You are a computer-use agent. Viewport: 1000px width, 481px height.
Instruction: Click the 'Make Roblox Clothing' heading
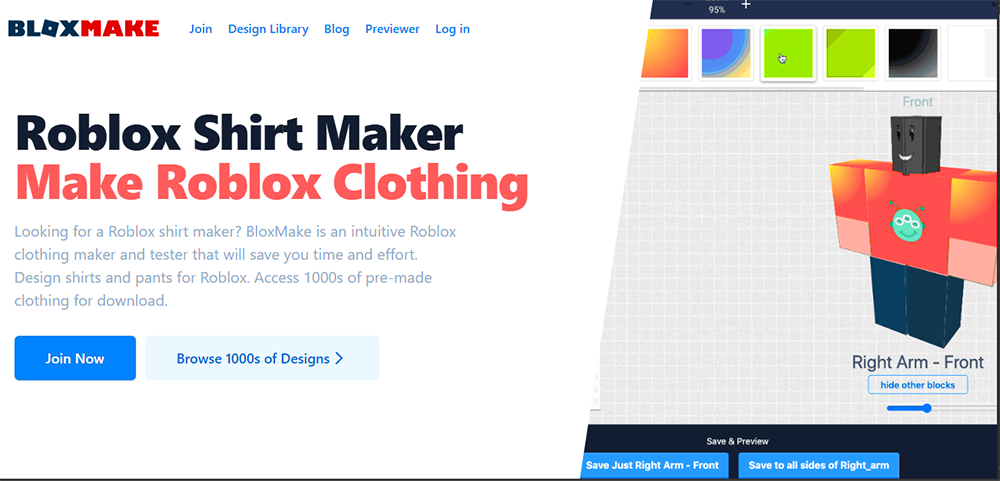[272, 185]
